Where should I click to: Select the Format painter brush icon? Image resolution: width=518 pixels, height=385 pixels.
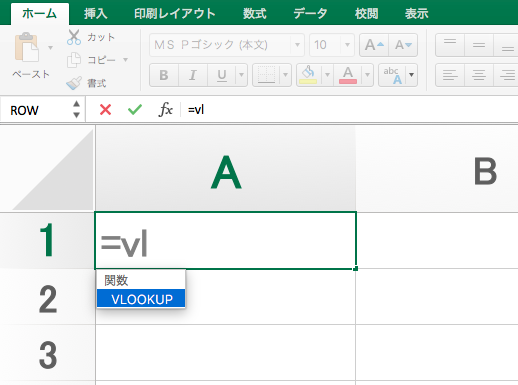pyautogui.click(x=74, y=83)
